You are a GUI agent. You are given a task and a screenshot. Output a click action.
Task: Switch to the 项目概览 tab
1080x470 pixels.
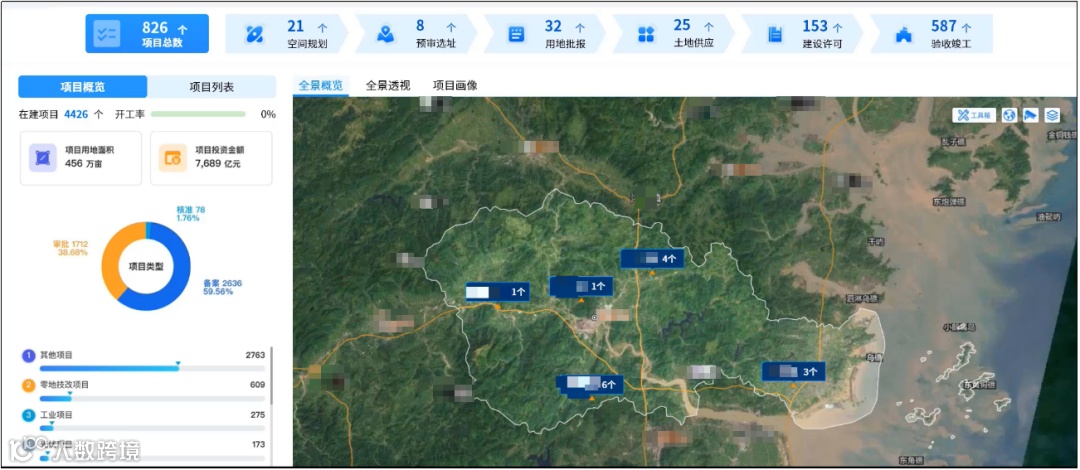[83, 87]
